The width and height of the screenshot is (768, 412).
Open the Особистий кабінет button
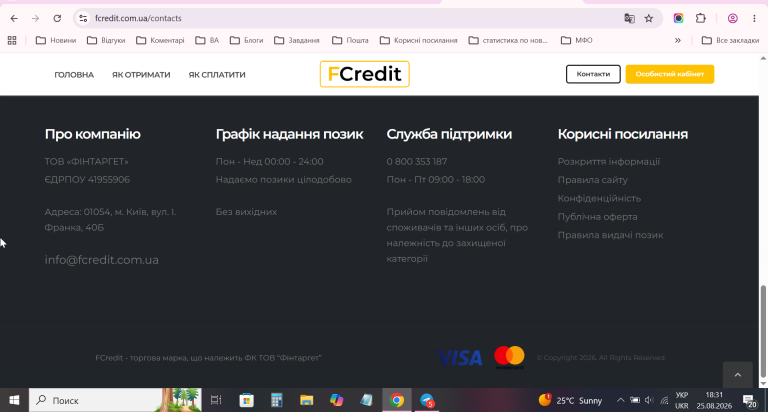coord(670,74)
